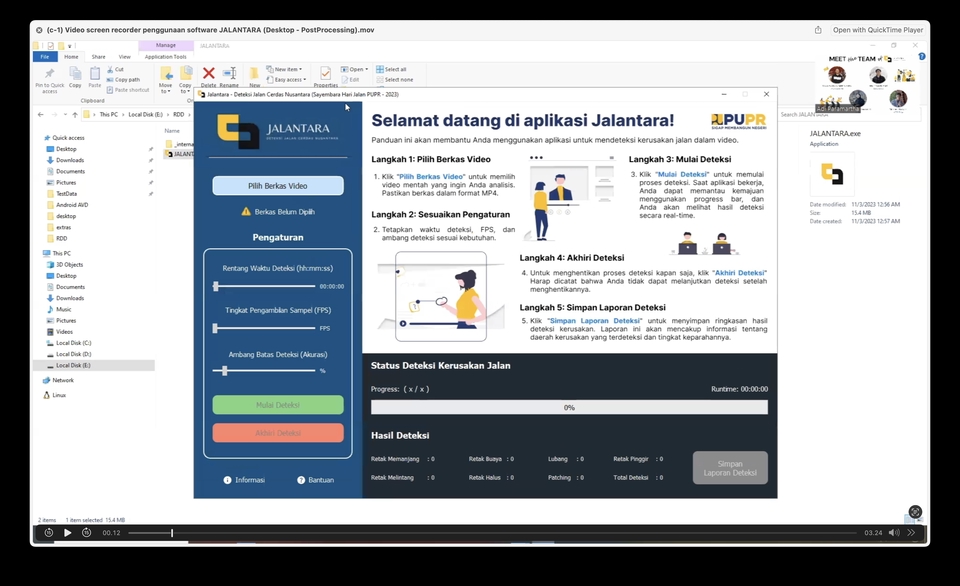Select Network in navigation pane
960x586 pixels.
click(x=62, y=380)
